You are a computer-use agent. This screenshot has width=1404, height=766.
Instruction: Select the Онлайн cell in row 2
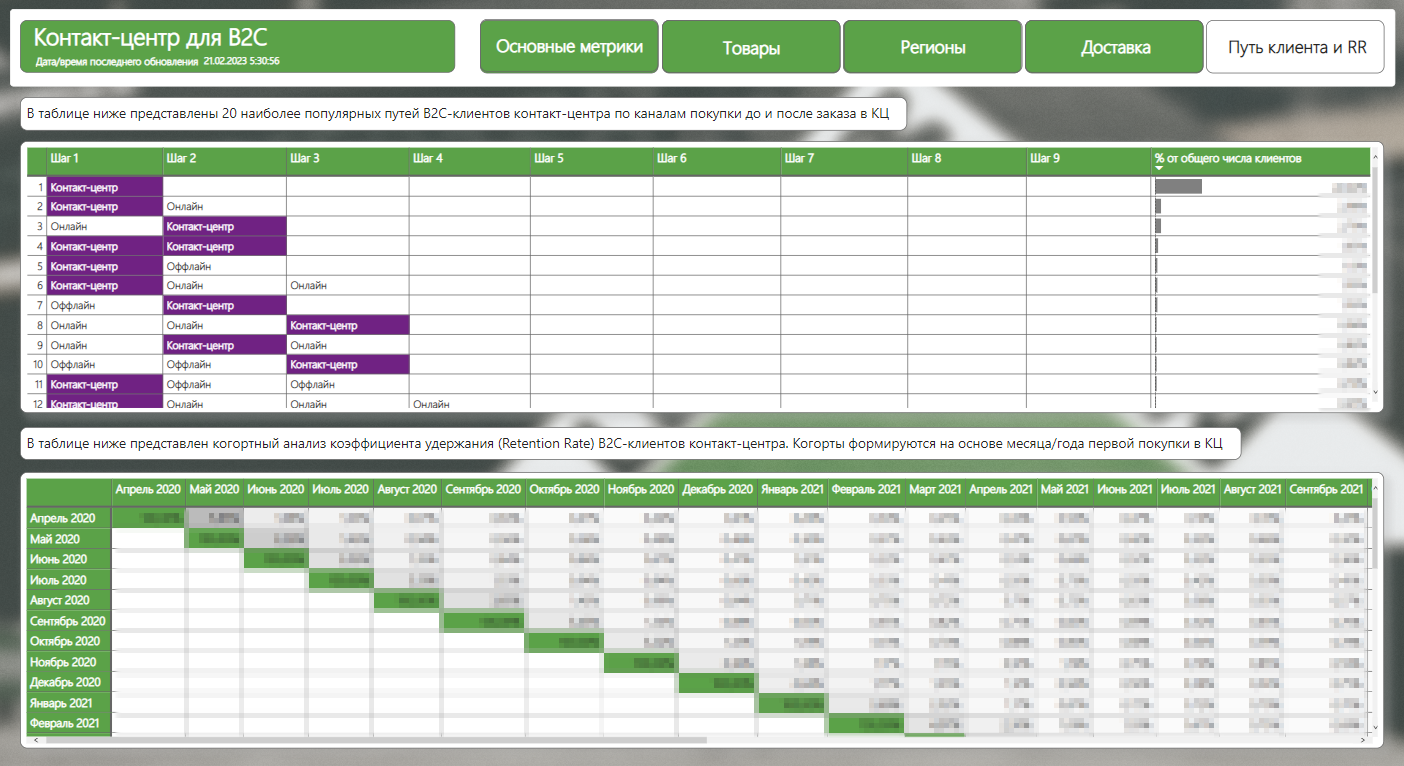point(224,206)
